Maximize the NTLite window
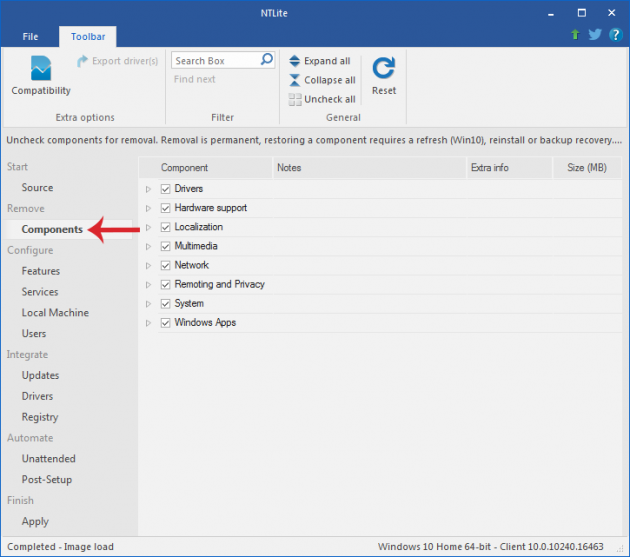Screen dimensions: 630x557 581,13
